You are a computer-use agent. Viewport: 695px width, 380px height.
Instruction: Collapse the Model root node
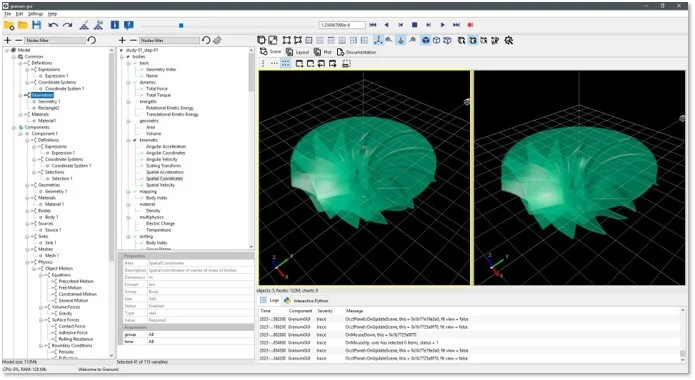click(x=7, y=50)
